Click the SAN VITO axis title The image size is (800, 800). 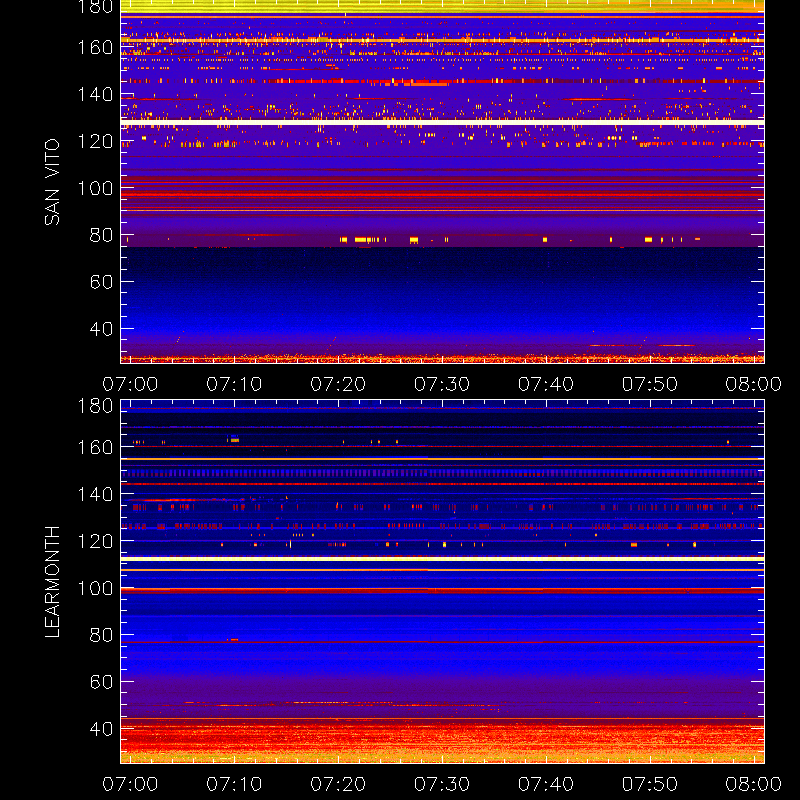pyautogui.click(x=52, y=182)
